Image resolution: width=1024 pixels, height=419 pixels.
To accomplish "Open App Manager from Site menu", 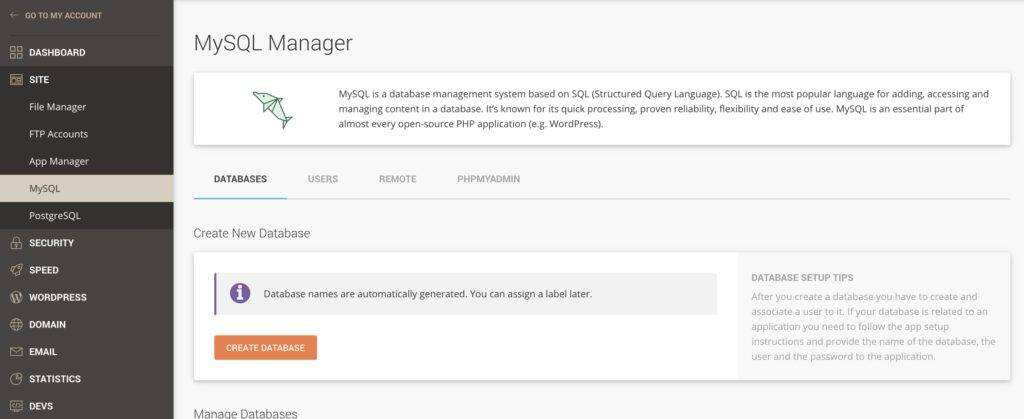I will 59,161.
